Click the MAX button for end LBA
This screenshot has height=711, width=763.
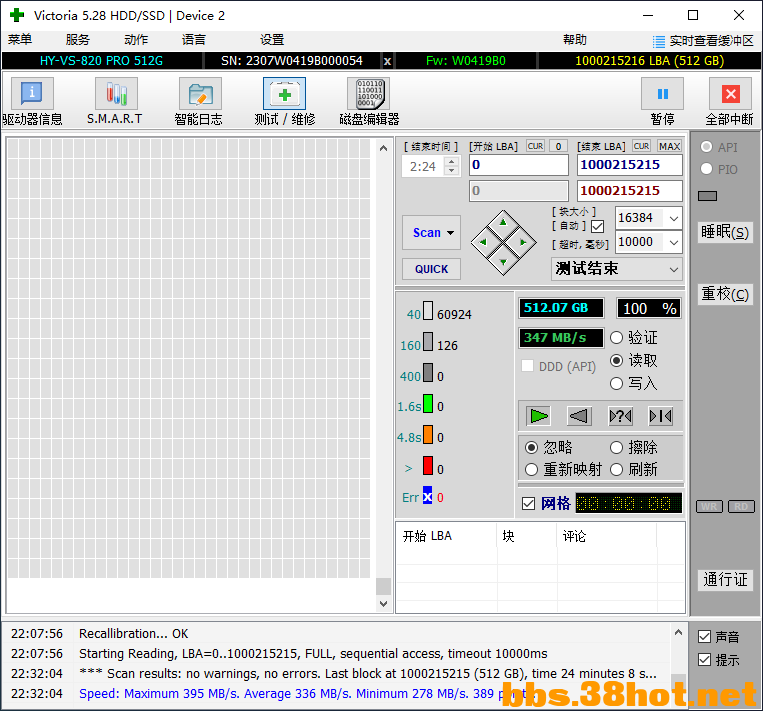pyautogui.click(x=669, y=146)
